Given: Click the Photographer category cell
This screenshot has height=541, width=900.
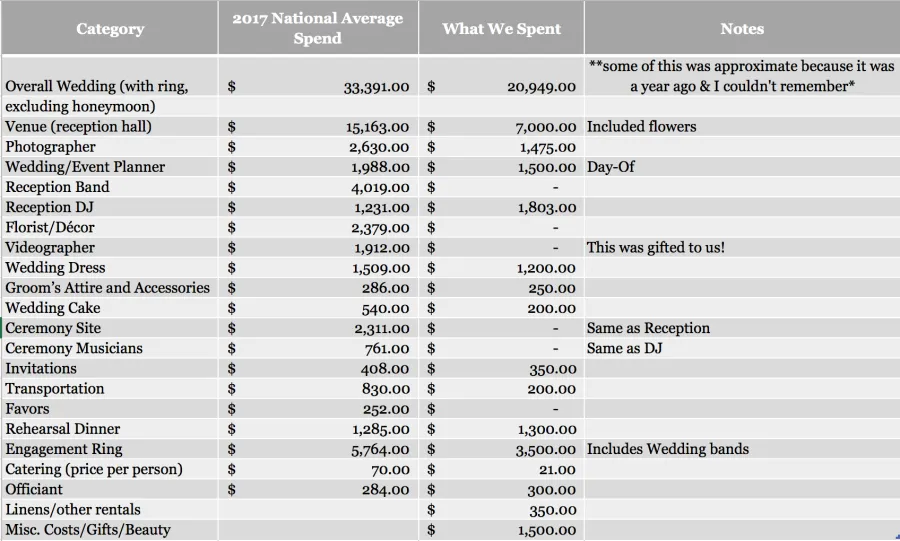Looking at the screenshot, I should pos(110,147).
